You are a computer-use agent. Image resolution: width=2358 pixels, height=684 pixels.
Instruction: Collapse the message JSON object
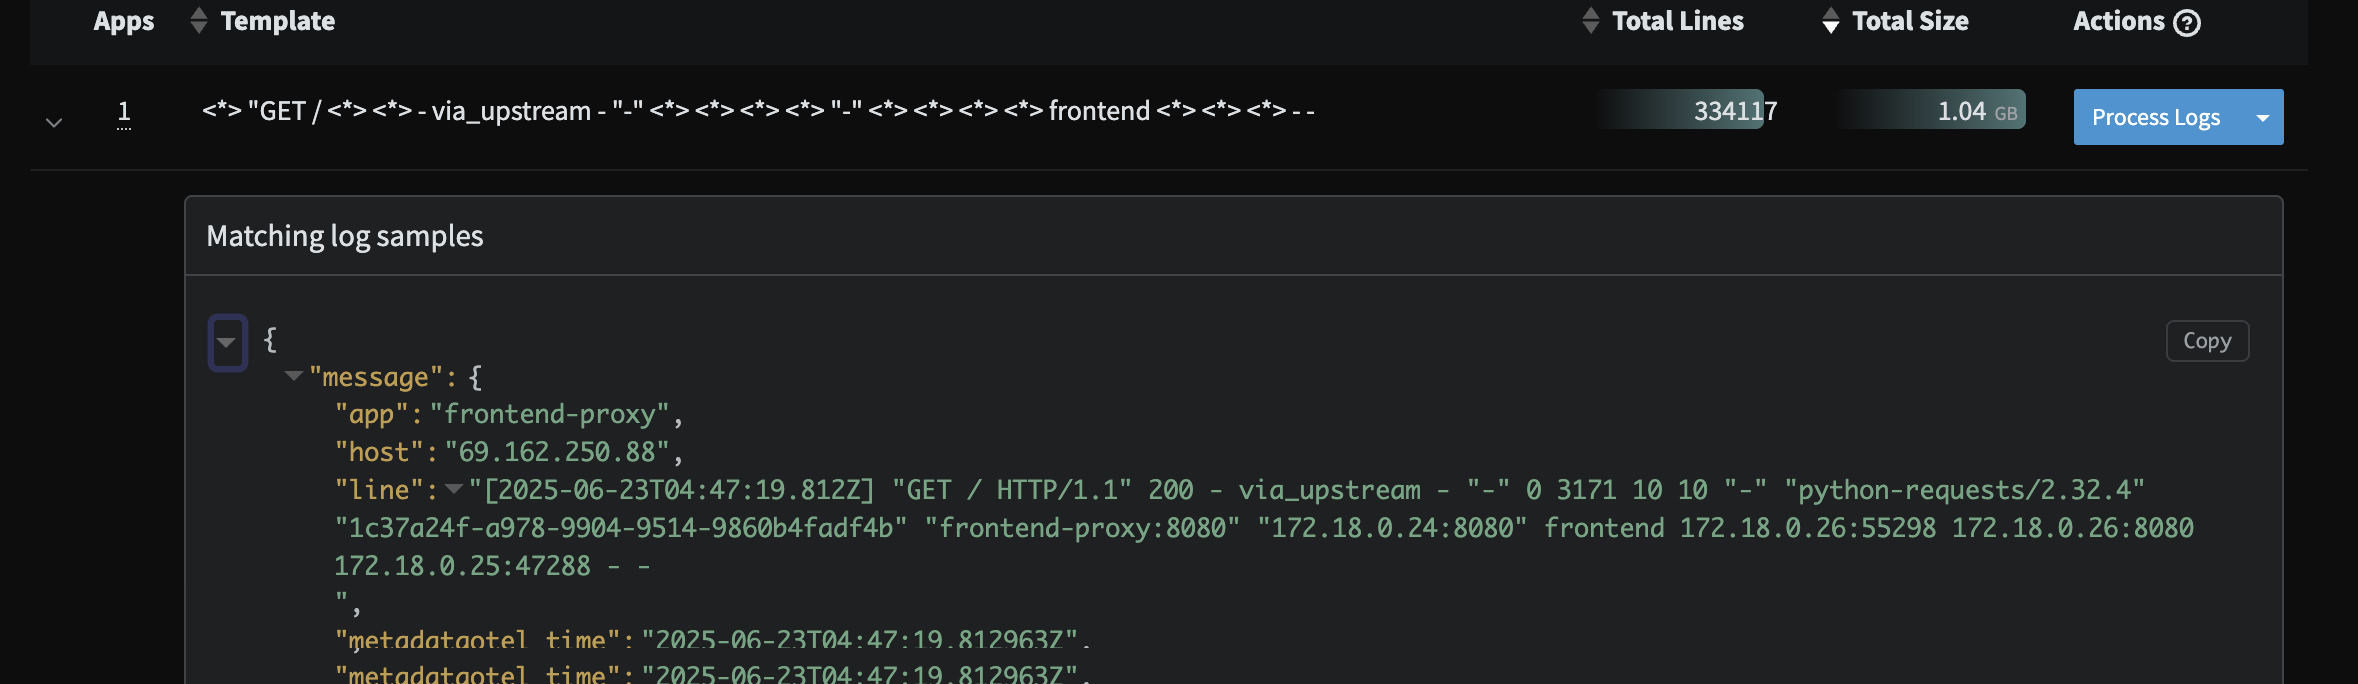pyautogui.click(x=291, y=377)
